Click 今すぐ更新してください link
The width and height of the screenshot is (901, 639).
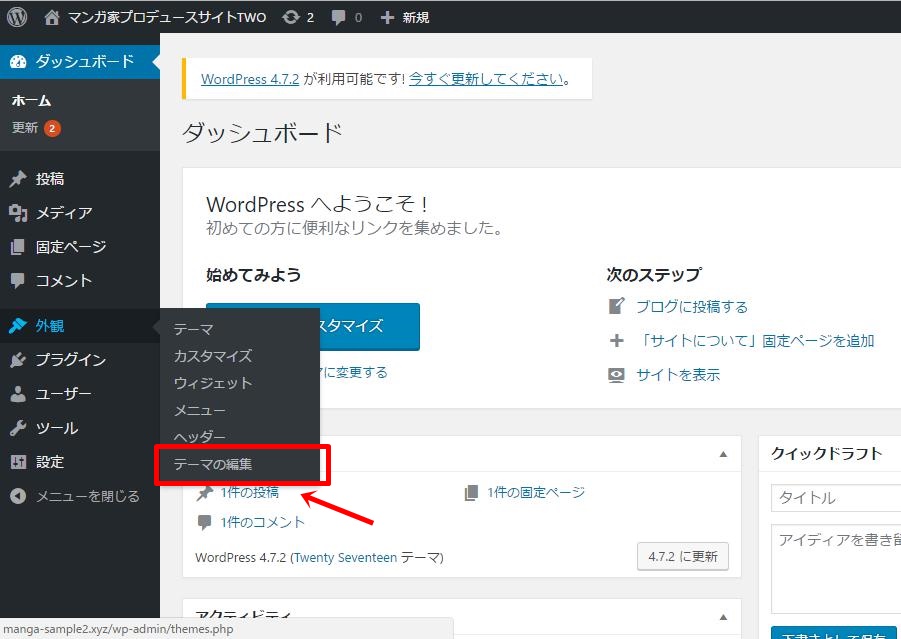(486, 79)
